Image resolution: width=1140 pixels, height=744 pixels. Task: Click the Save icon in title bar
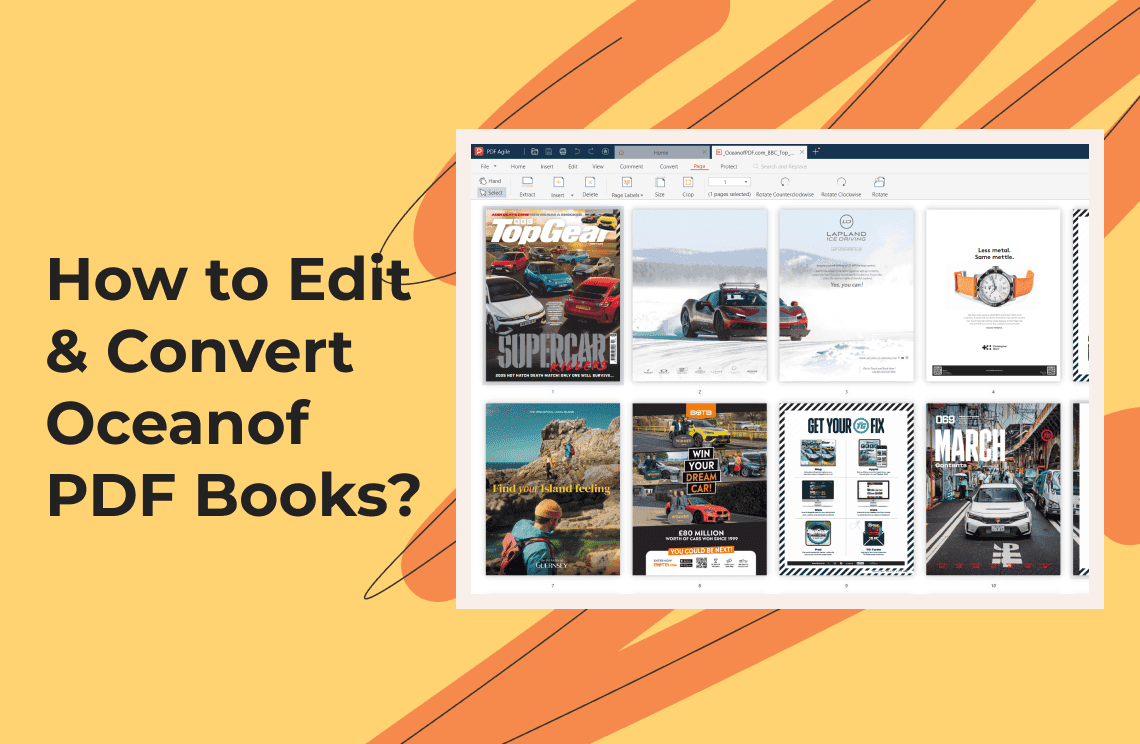[x=548, y=151]
